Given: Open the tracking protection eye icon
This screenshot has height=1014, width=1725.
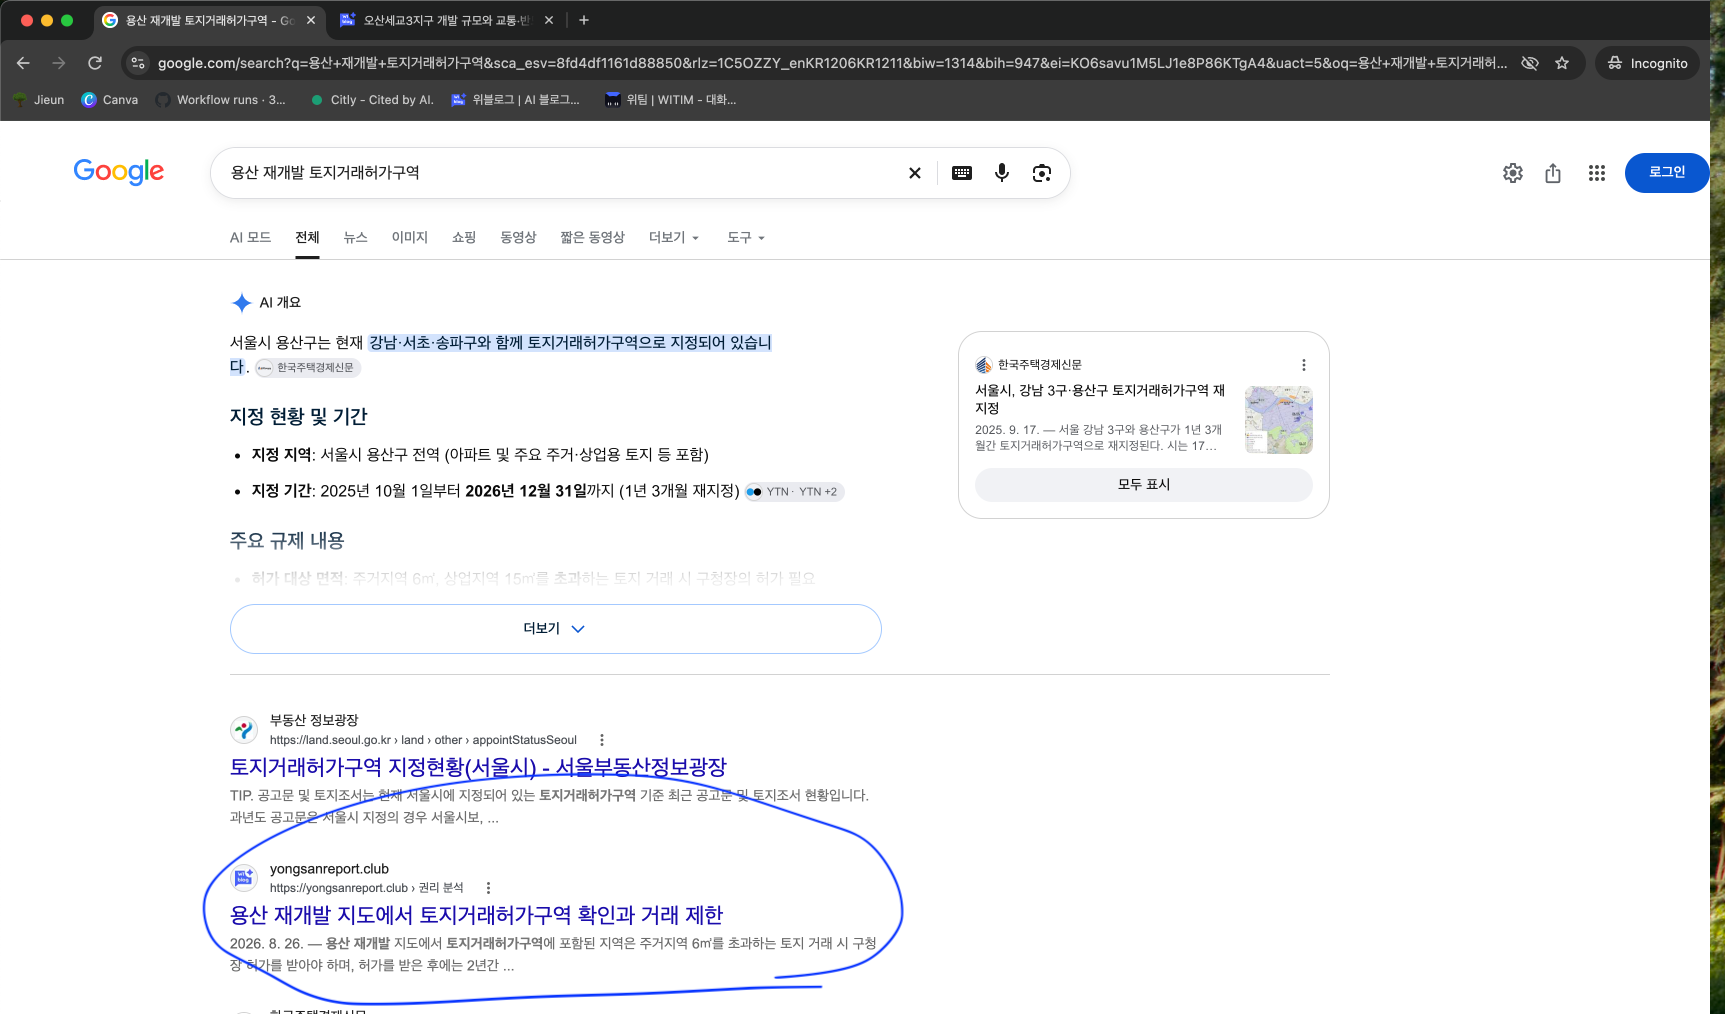Looking at the screenshot, I should [1530, 63].
